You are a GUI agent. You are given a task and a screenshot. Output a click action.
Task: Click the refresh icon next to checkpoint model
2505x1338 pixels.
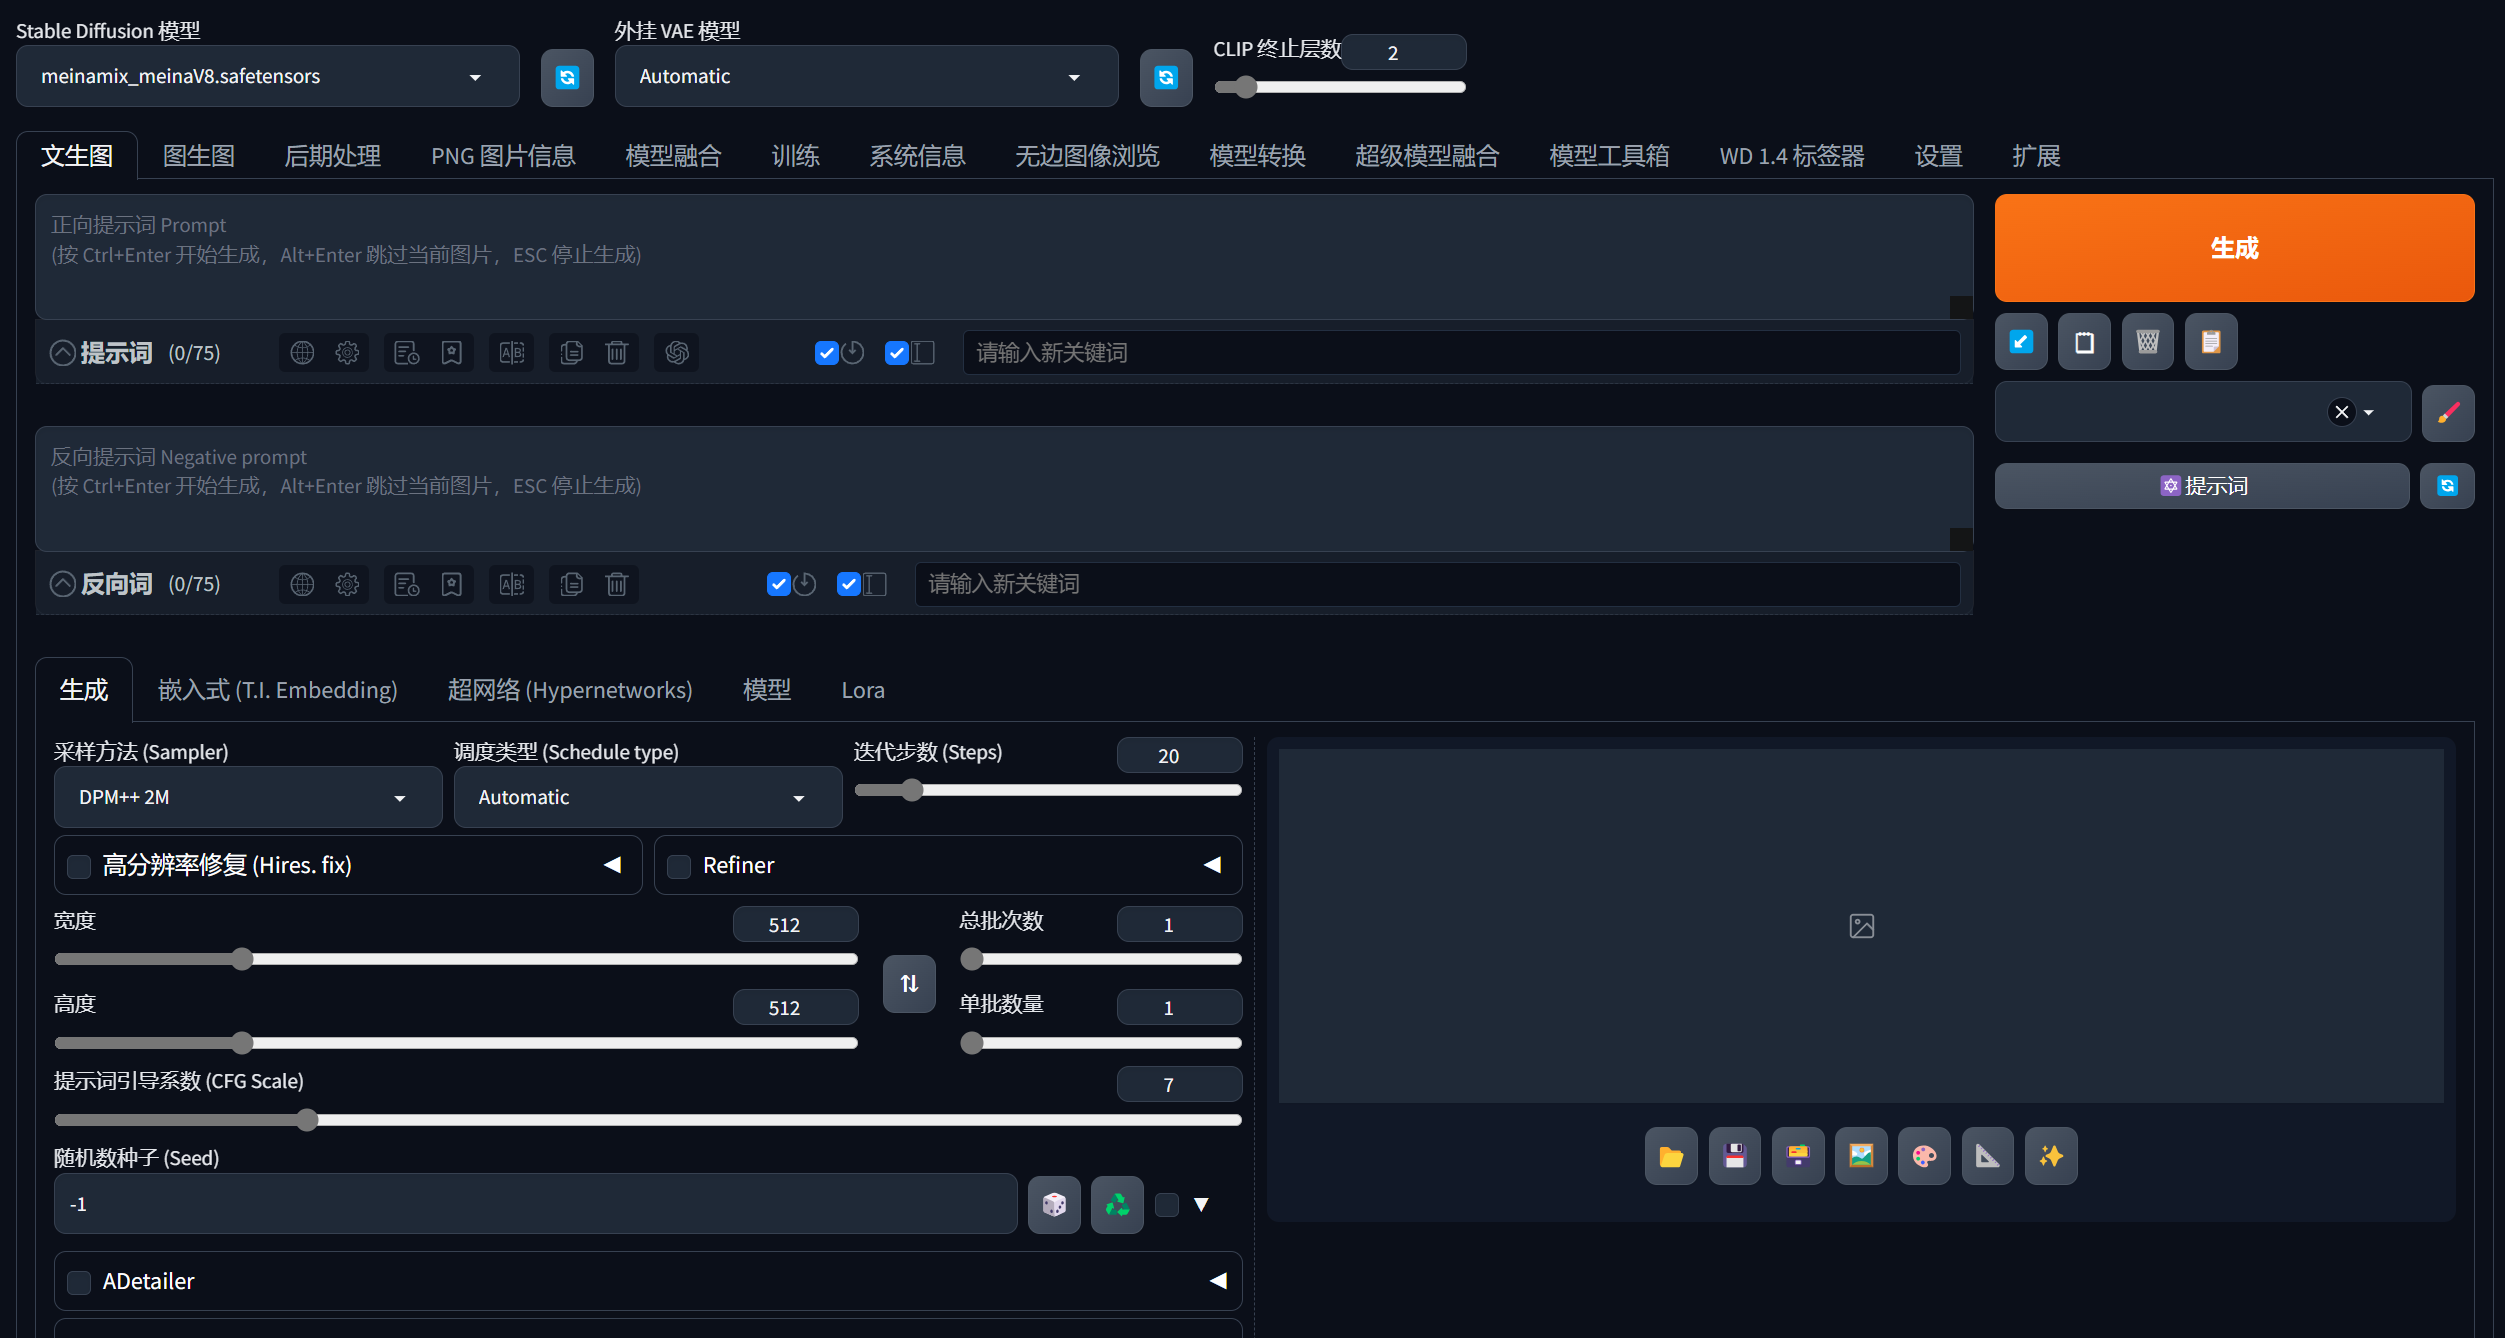click(x=567, y=77)
